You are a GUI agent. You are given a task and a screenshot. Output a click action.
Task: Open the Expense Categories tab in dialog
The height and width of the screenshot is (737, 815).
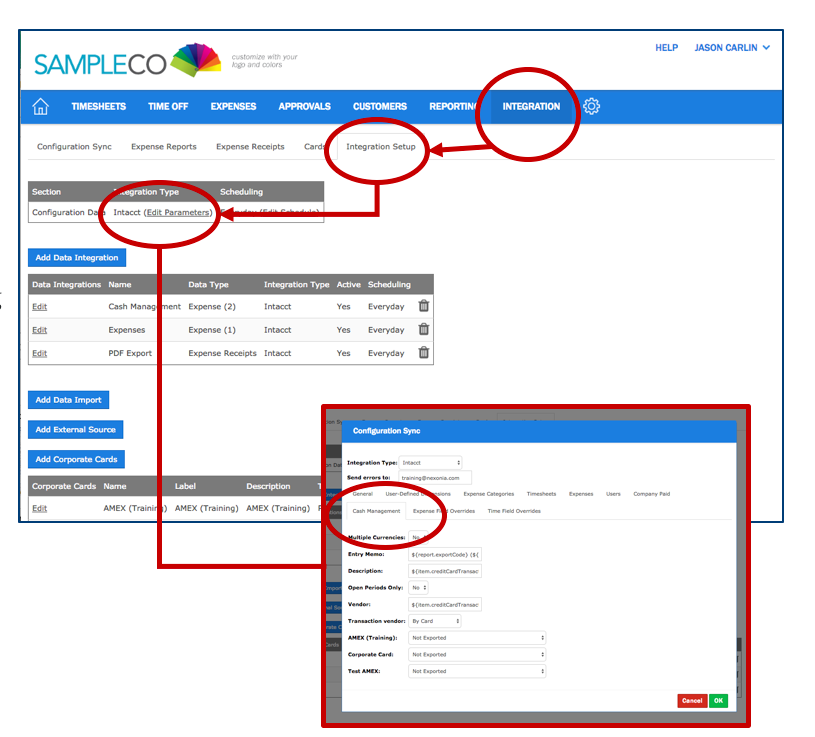[x=488, y=494]
